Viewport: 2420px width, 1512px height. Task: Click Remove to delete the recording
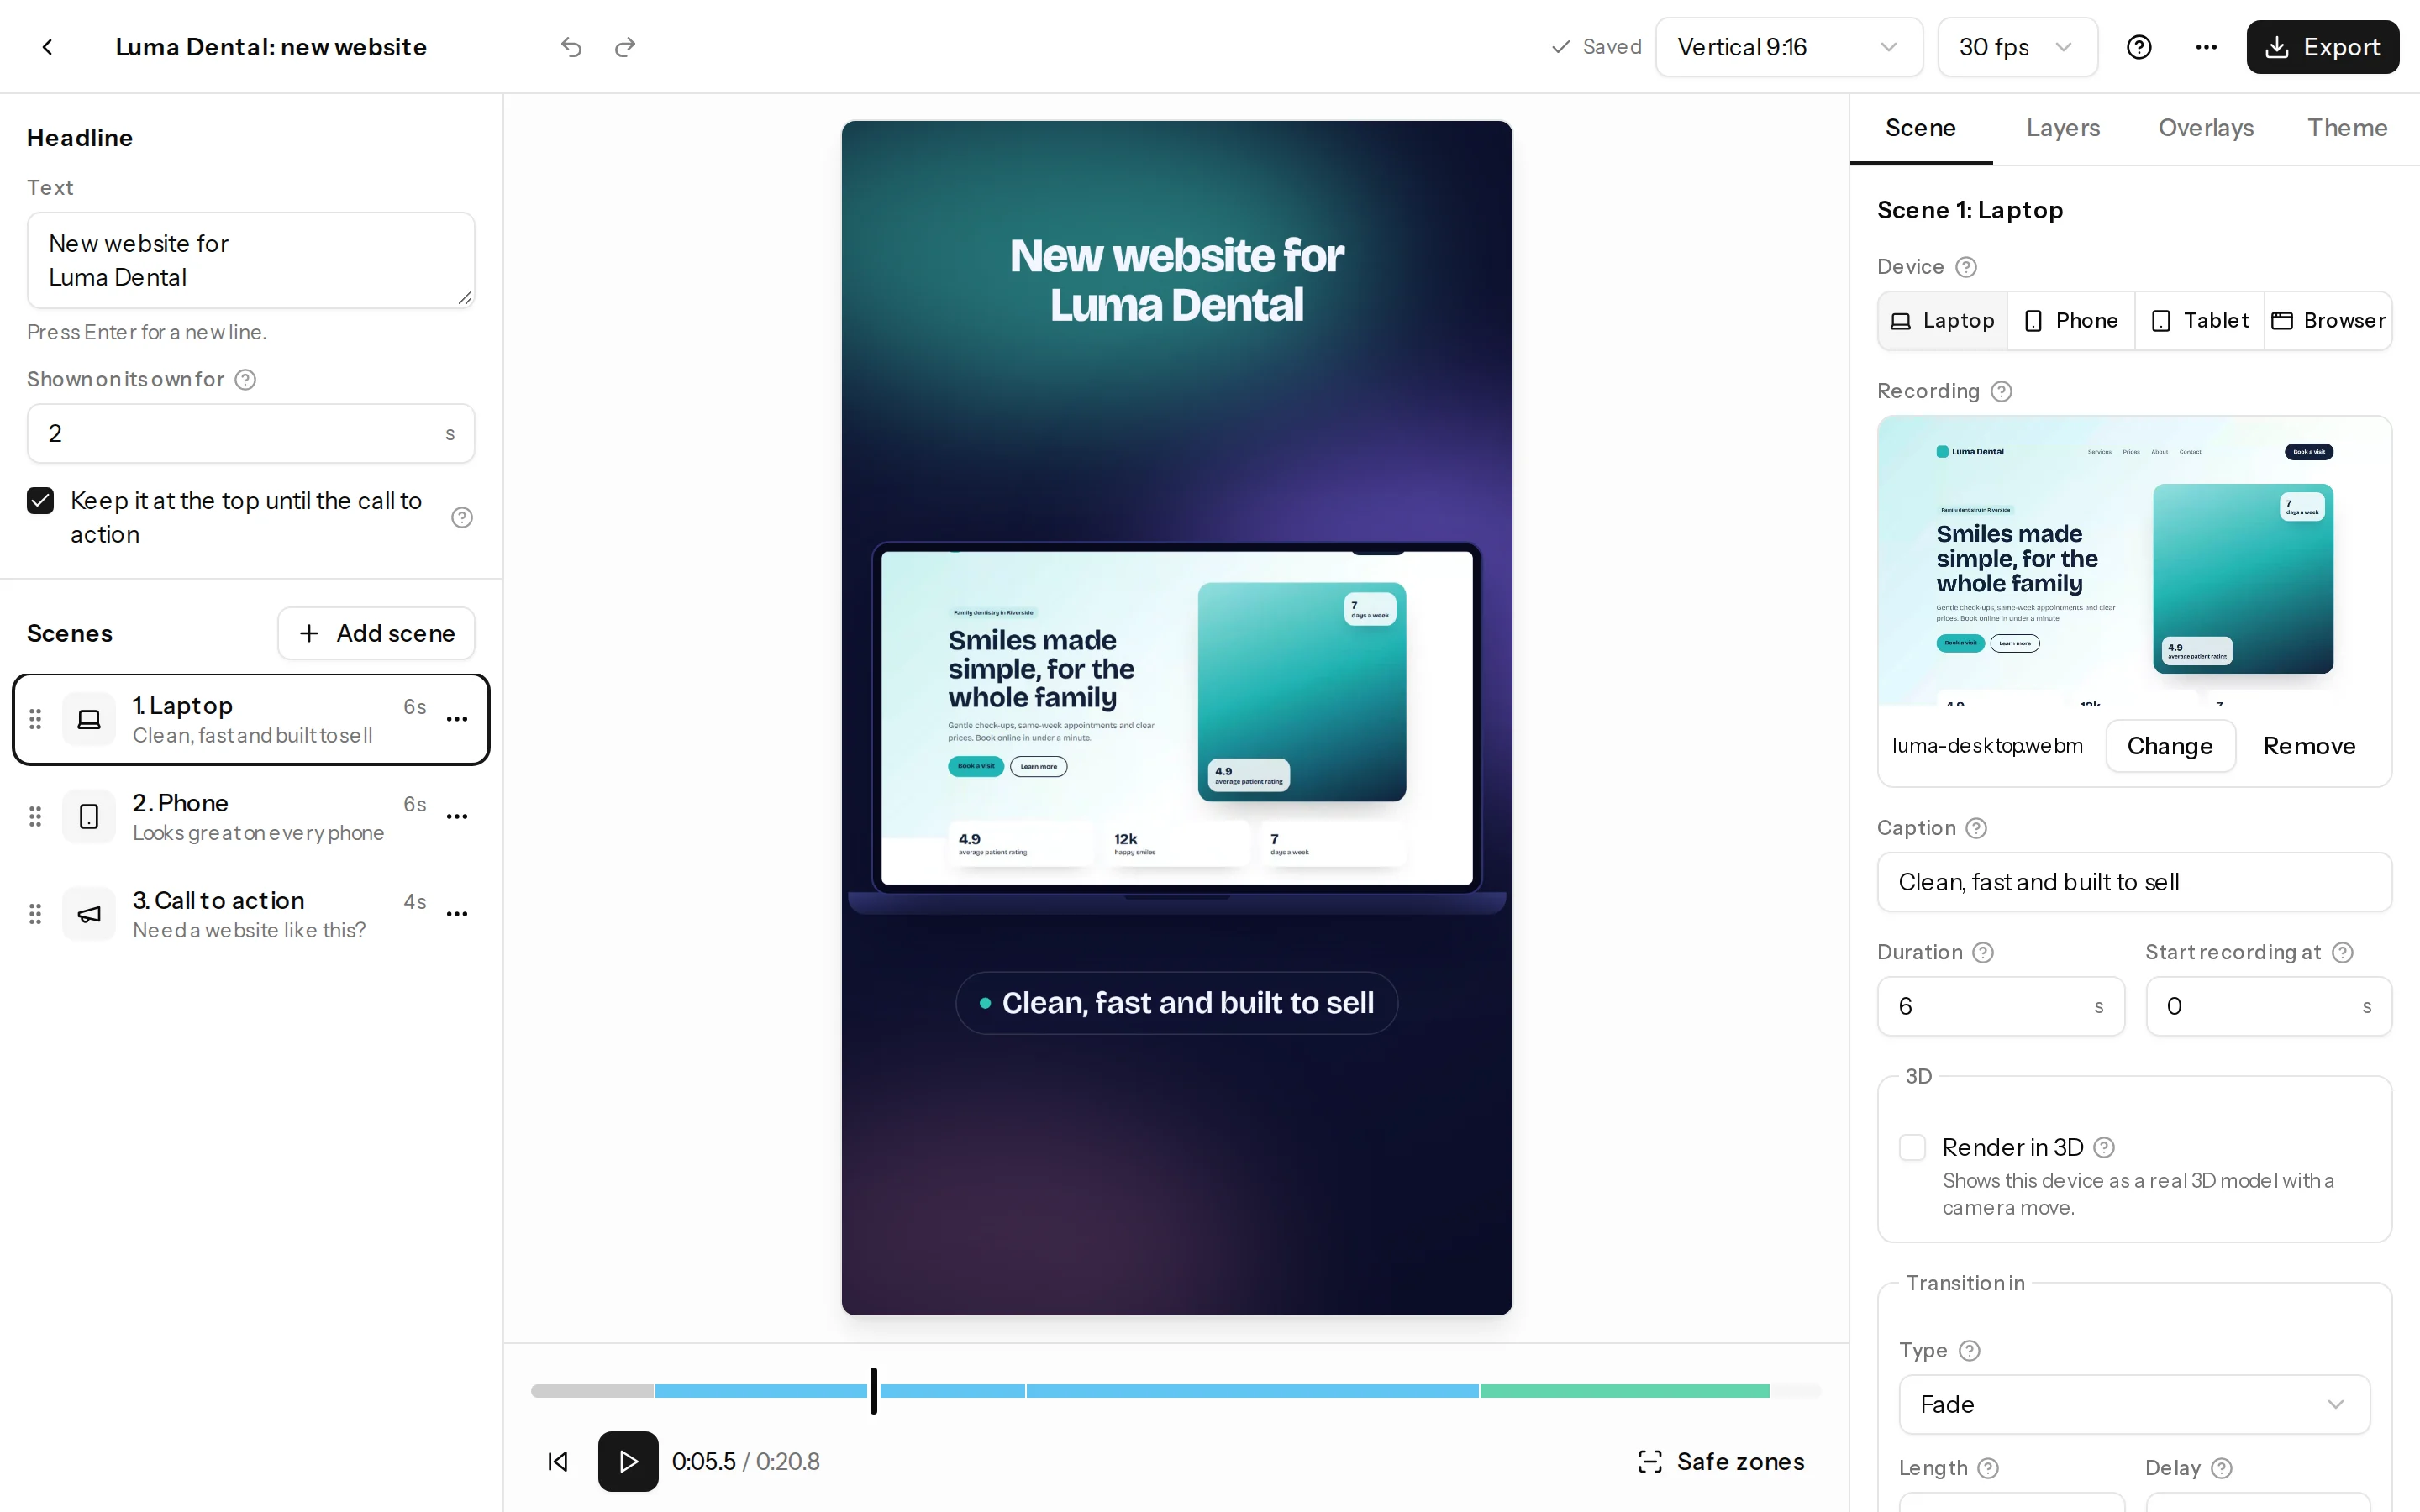click(x=2309, y=746)
